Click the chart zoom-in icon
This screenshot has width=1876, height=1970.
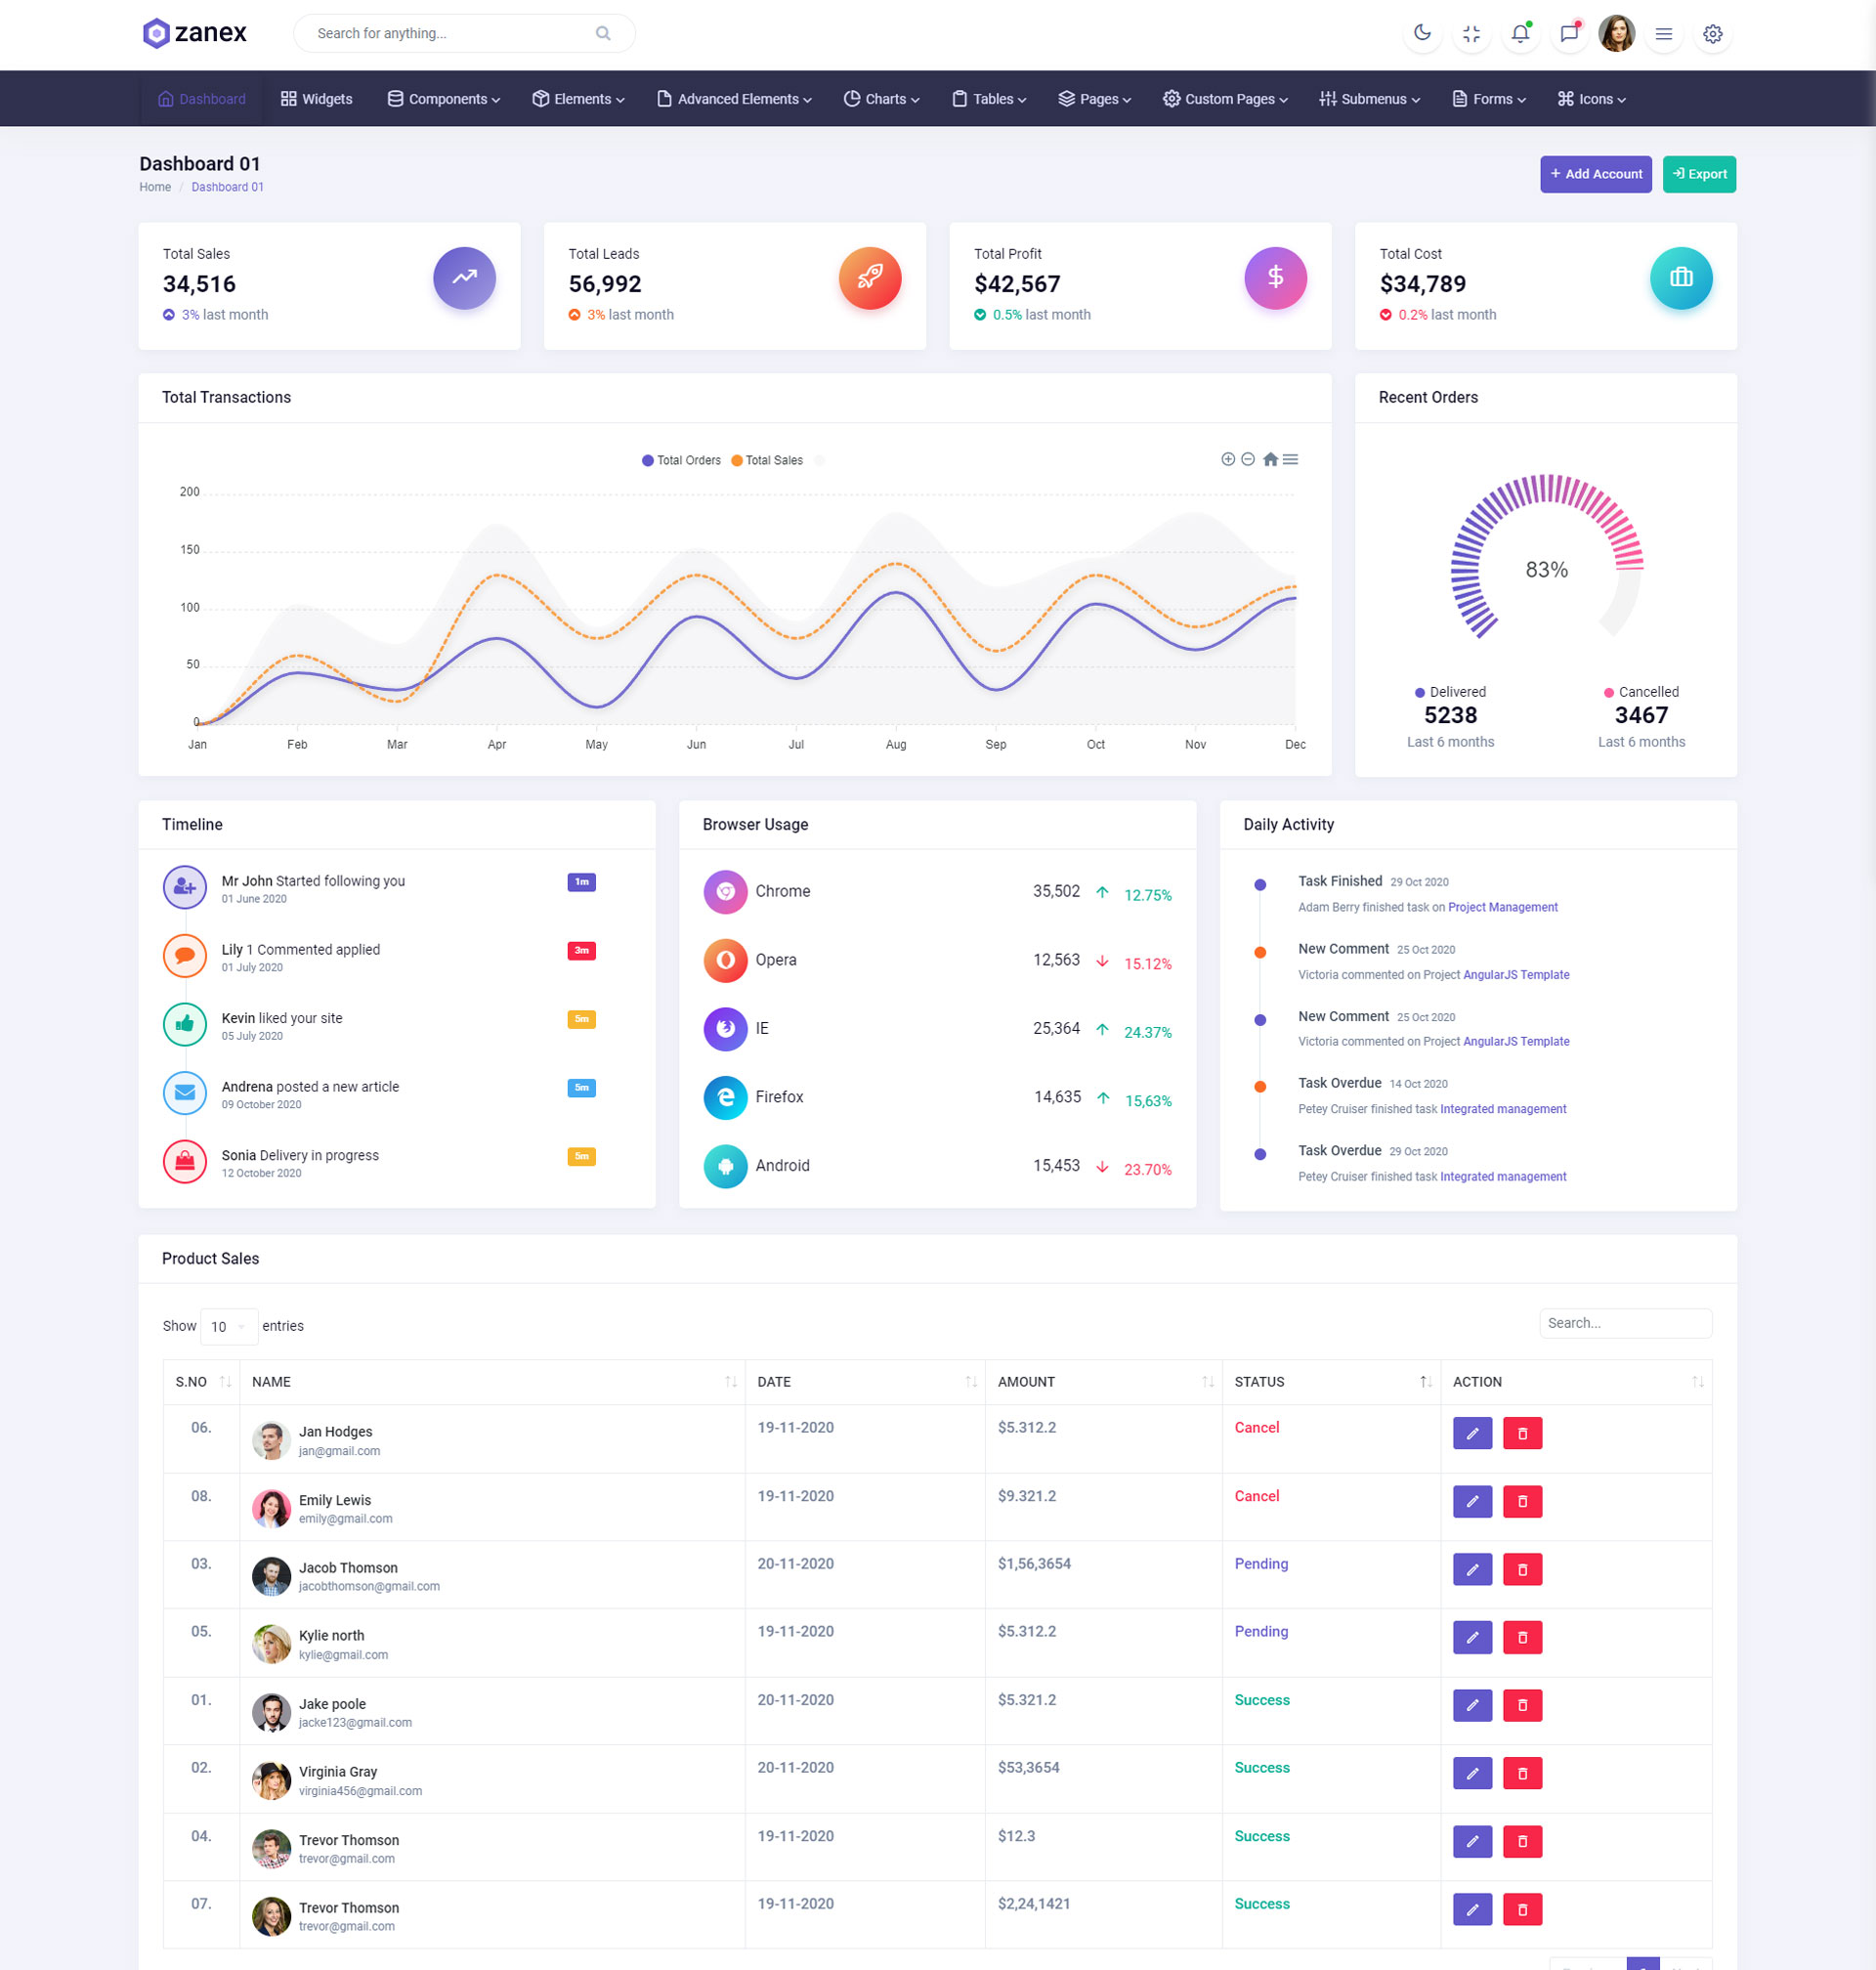[x=1228, y=459]
